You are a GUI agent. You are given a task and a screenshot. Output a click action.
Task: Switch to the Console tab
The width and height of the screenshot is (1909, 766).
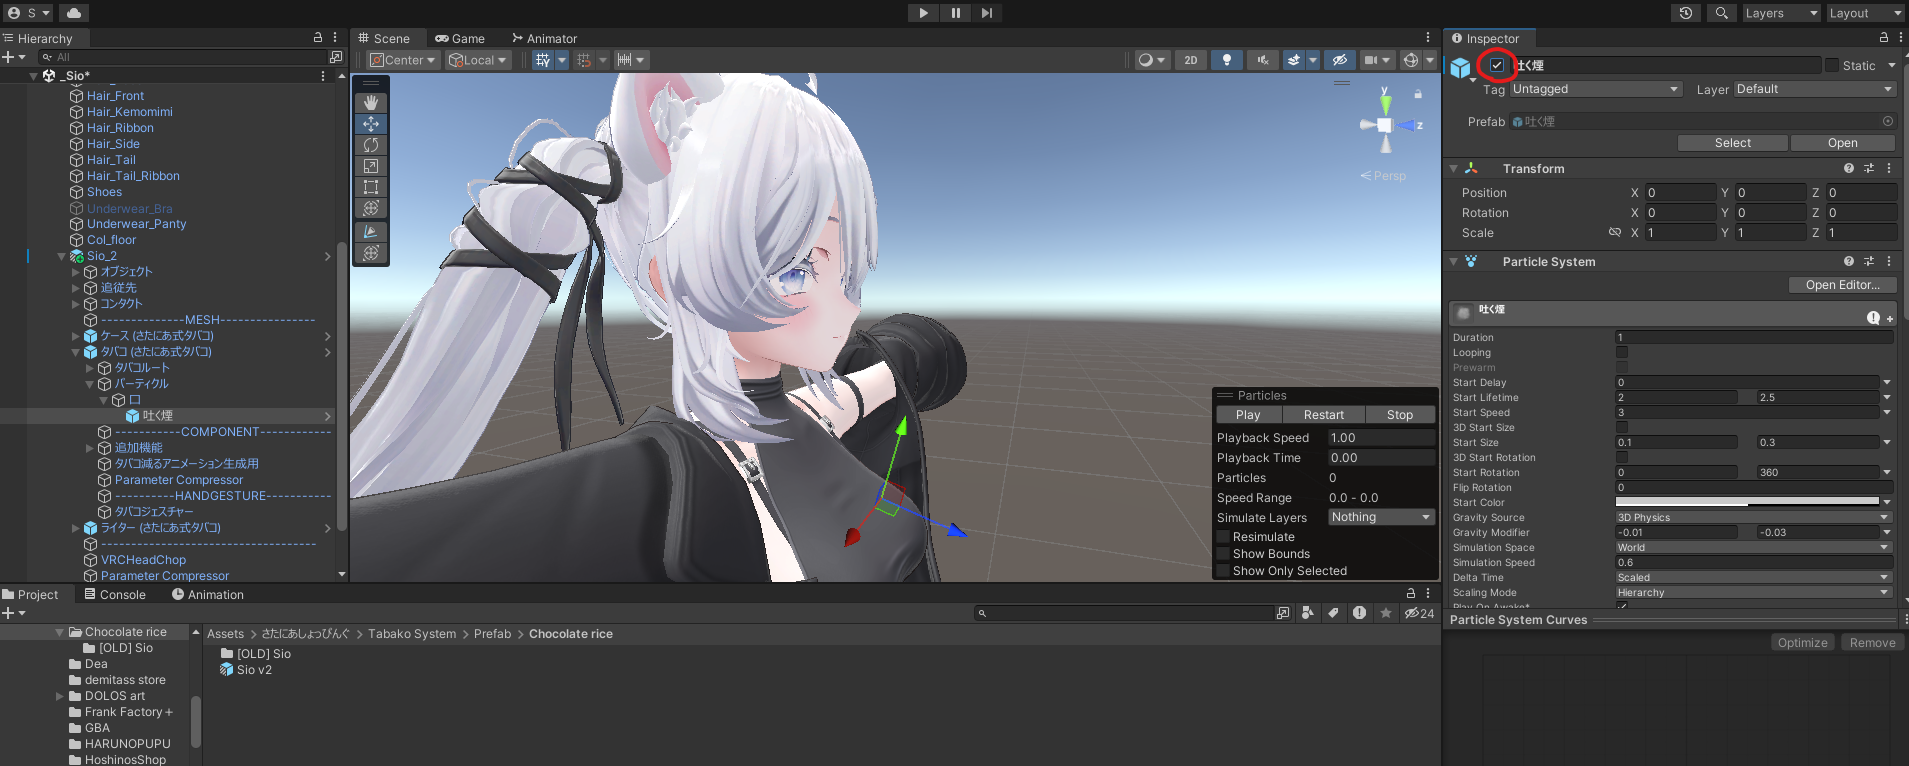(x=115, y=594)
